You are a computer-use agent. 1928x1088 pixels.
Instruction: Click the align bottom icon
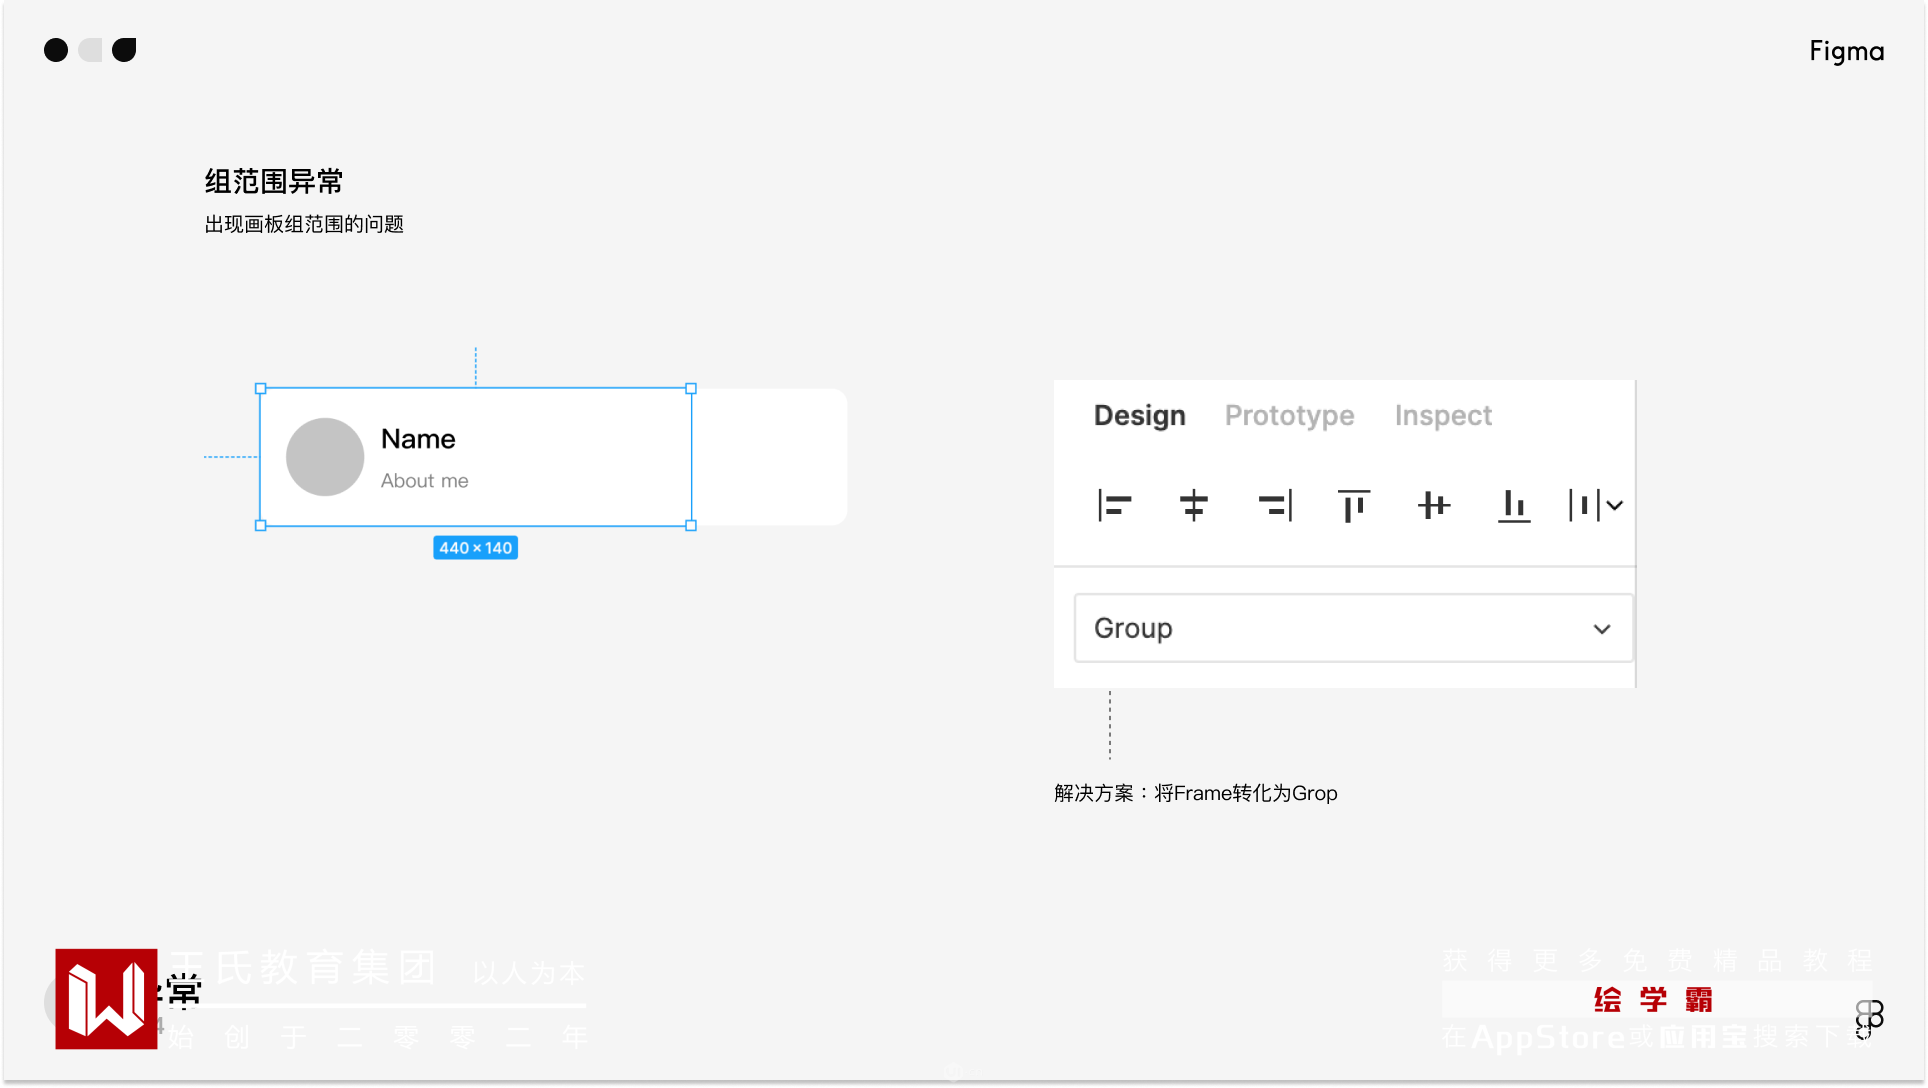coord(1513,506)
